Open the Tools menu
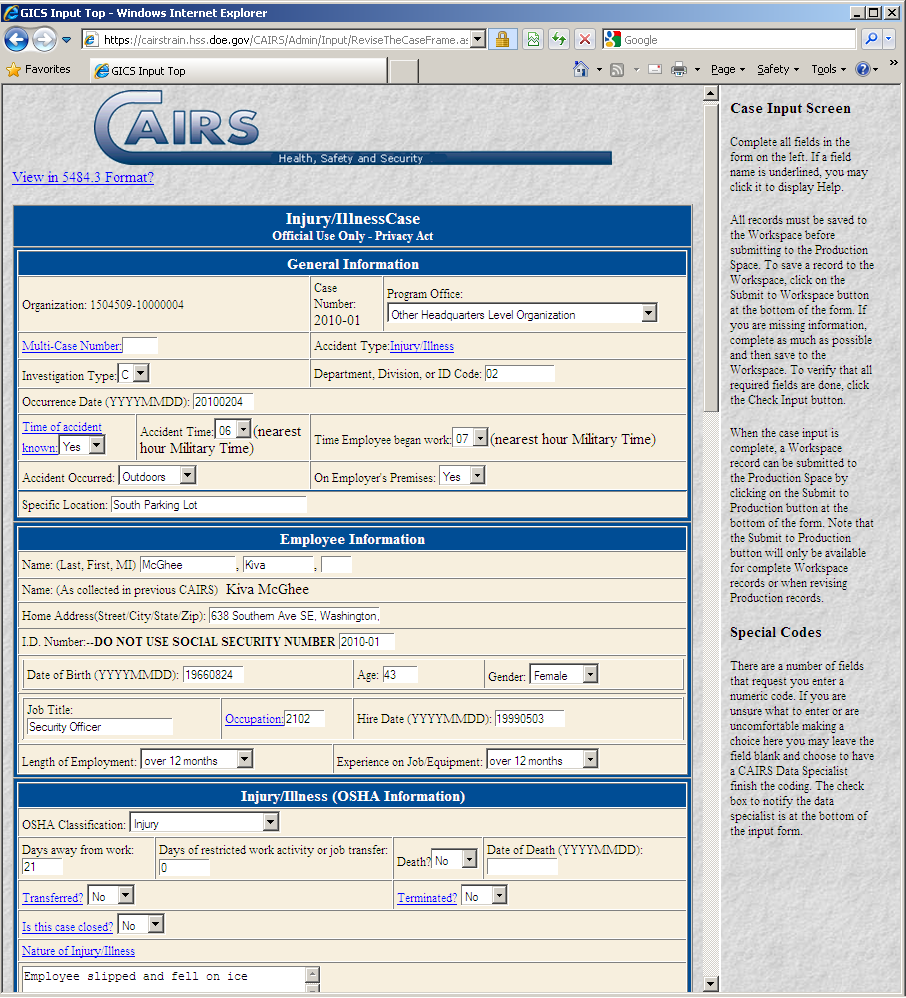This screenshot has width=906, height=998. [x=828, y=69]
